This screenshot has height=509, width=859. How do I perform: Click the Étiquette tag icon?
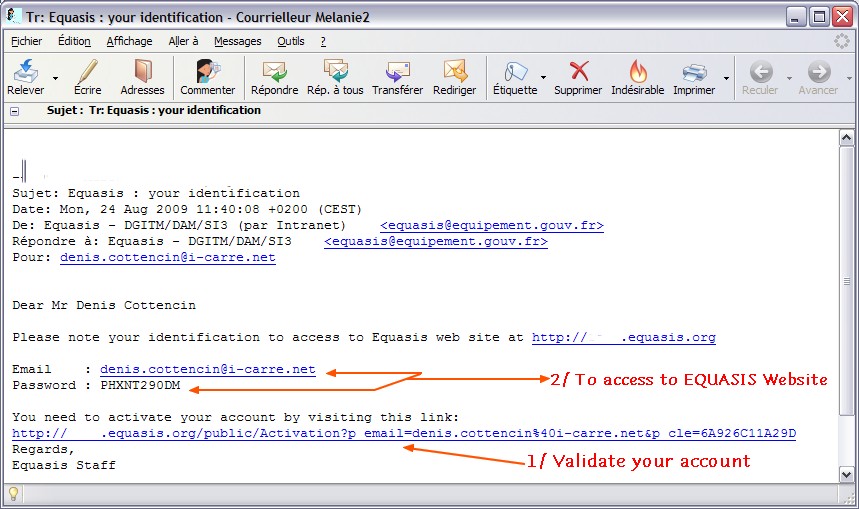pyautogui.click(x=515, y=77)
